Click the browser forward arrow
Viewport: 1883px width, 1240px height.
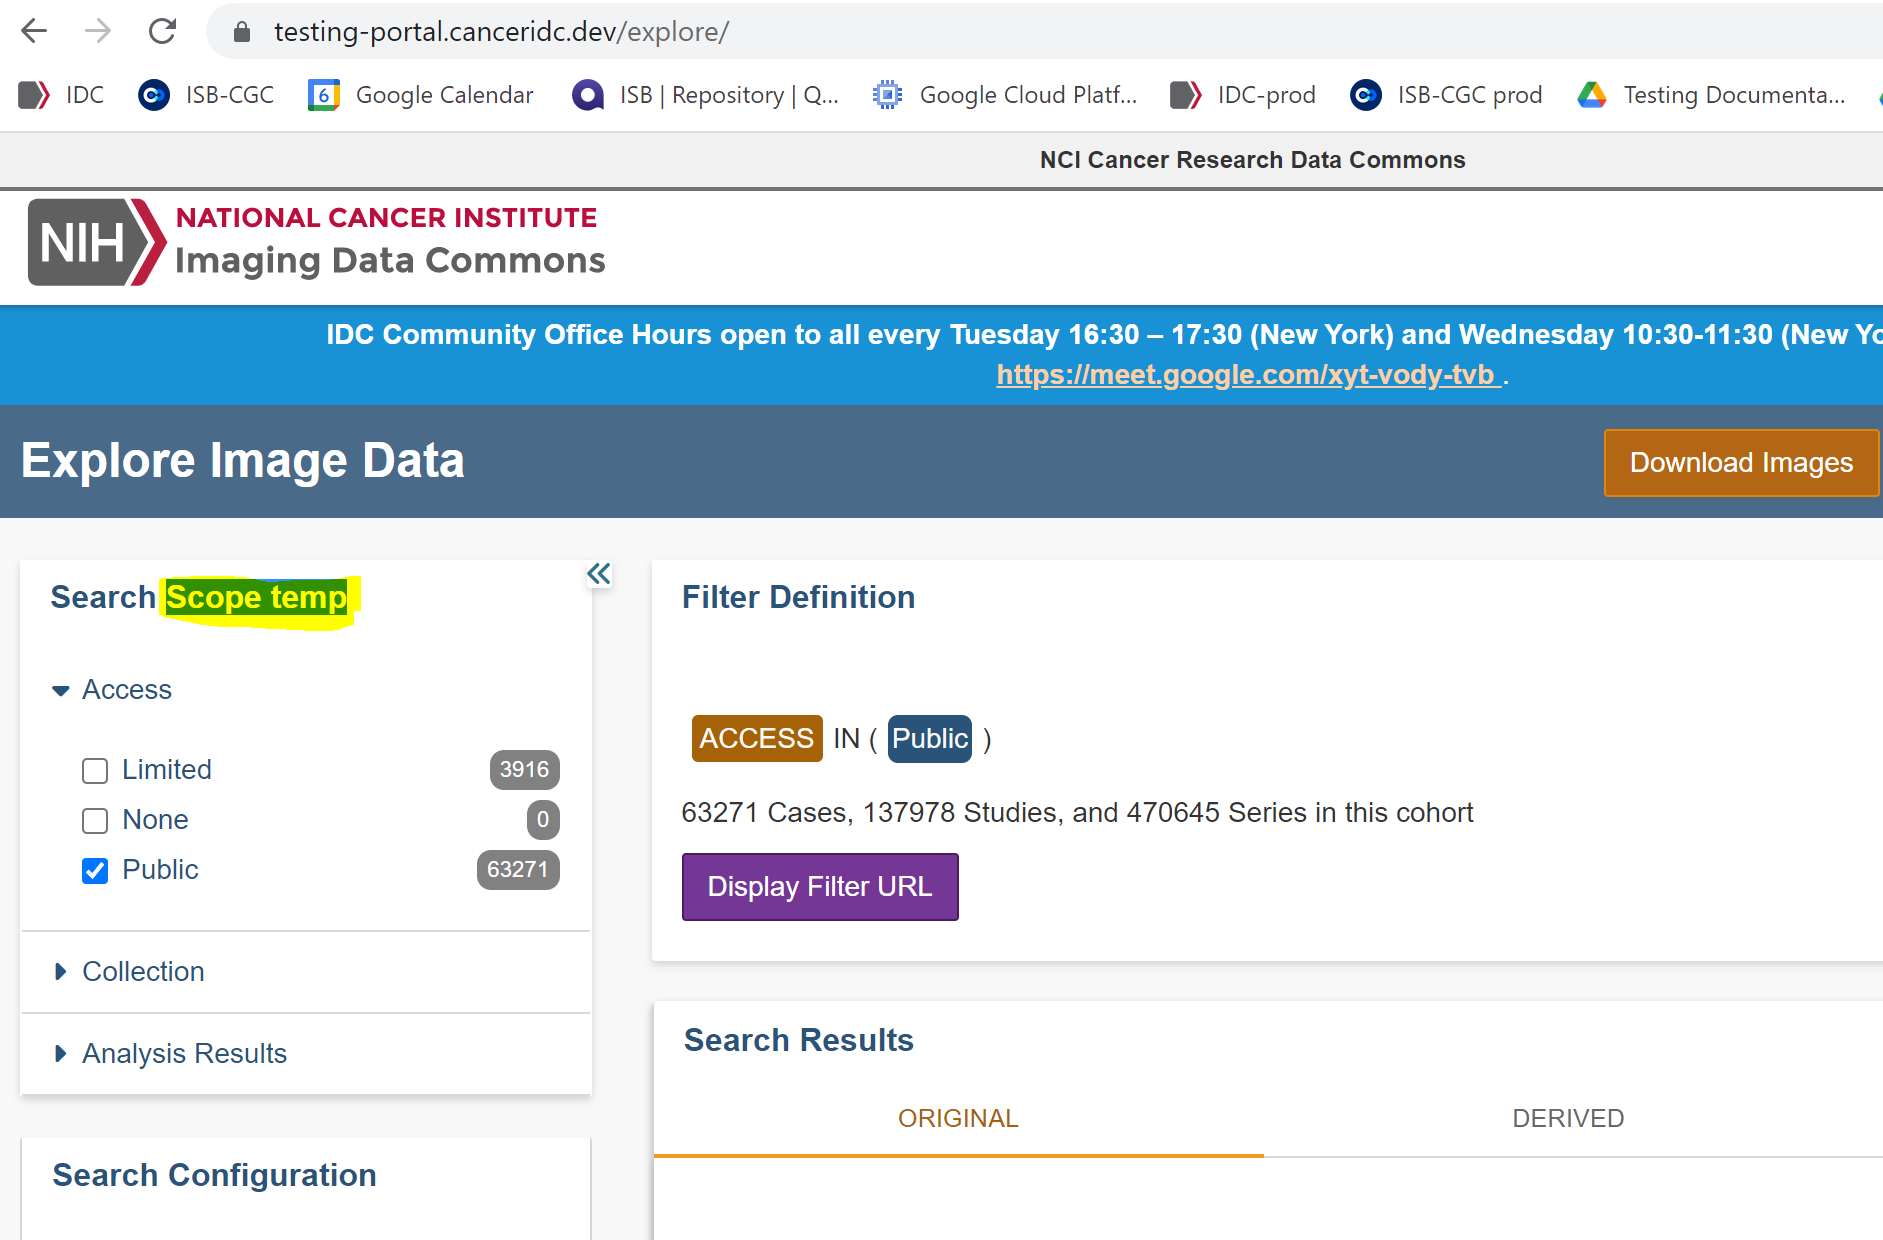coord(98,31)
